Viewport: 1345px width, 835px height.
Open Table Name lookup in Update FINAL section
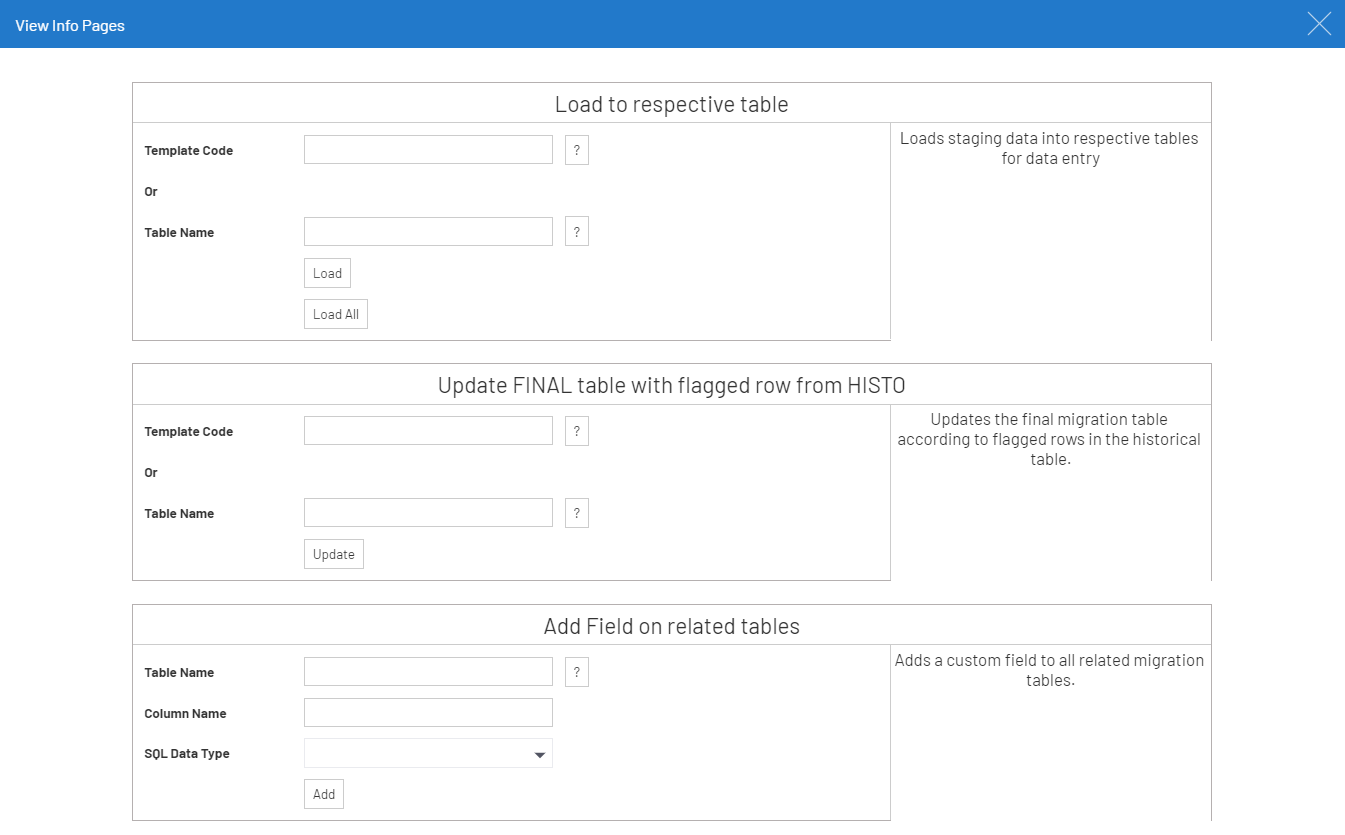pyautogui.click(x=576, y=513)
